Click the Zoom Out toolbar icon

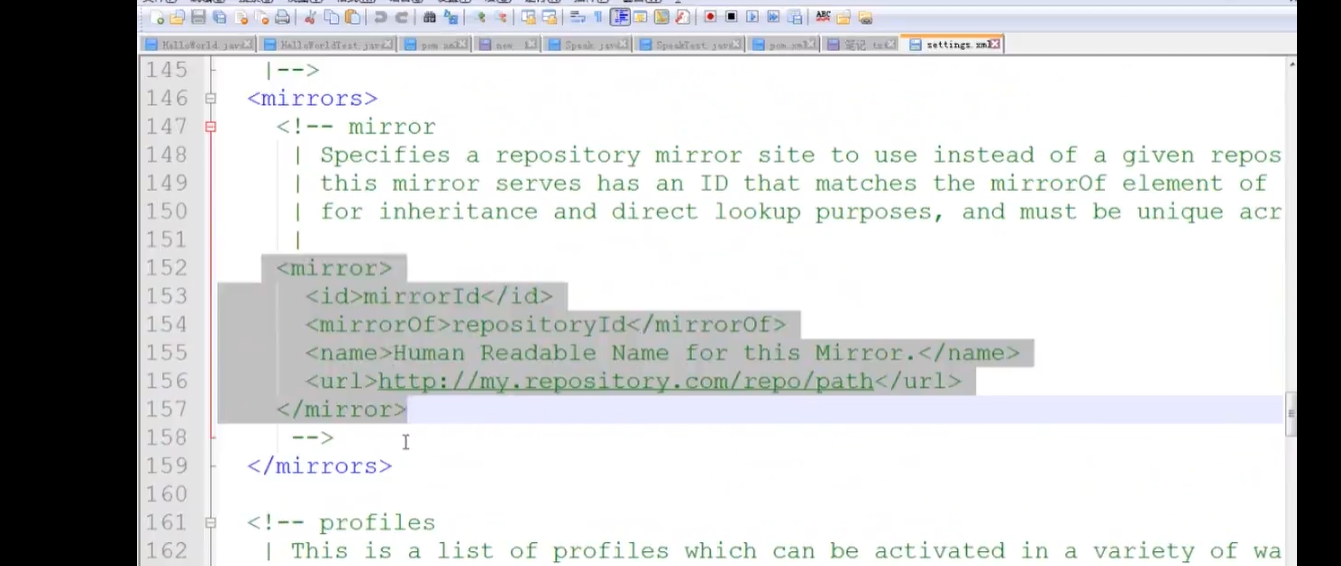(502, 18)
